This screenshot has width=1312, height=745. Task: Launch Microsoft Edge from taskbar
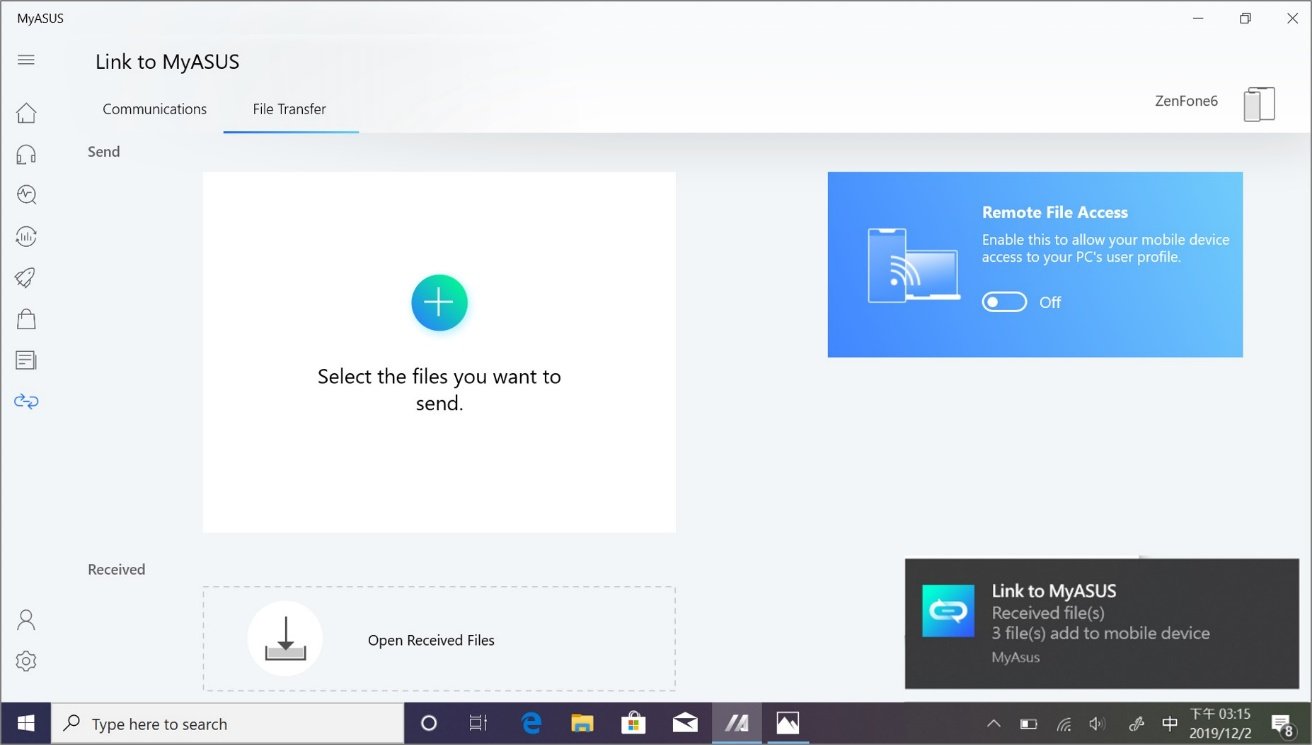click(x=531, y=723)
